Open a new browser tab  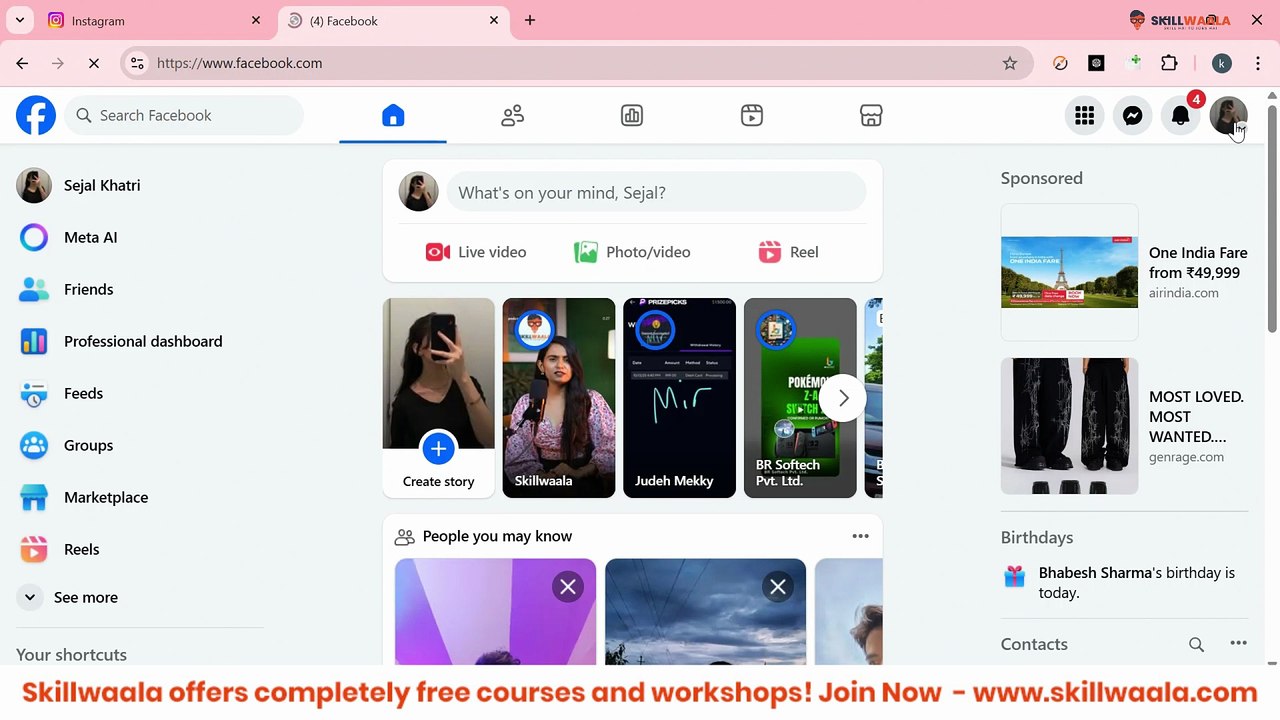click(530, 20)
